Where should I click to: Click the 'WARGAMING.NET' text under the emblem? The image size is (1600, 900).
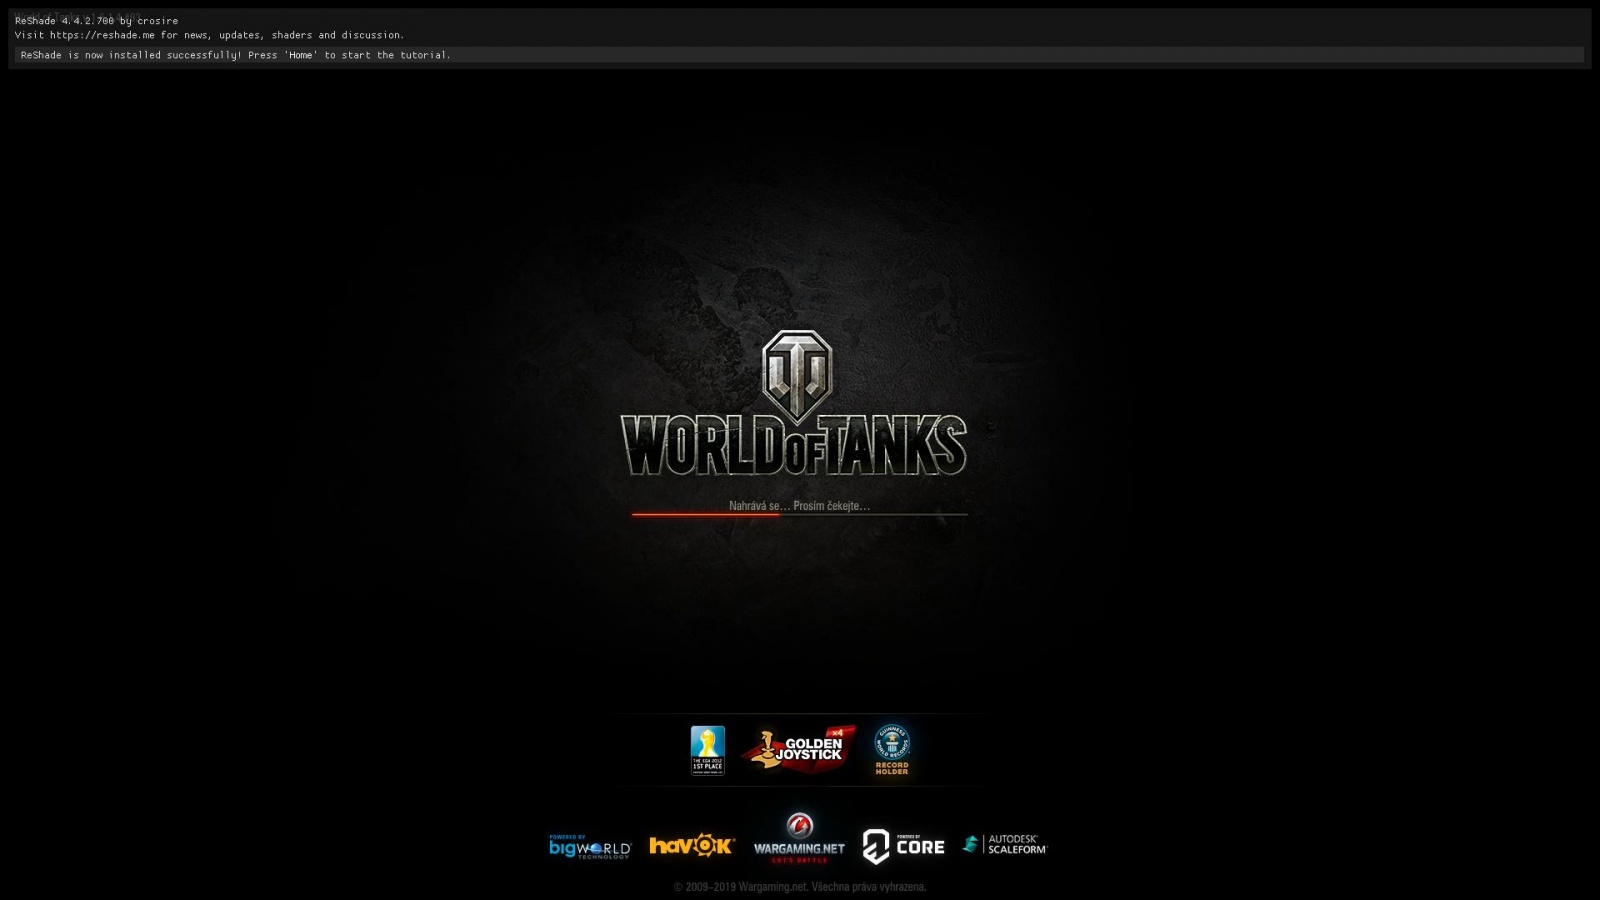point(799,849)
